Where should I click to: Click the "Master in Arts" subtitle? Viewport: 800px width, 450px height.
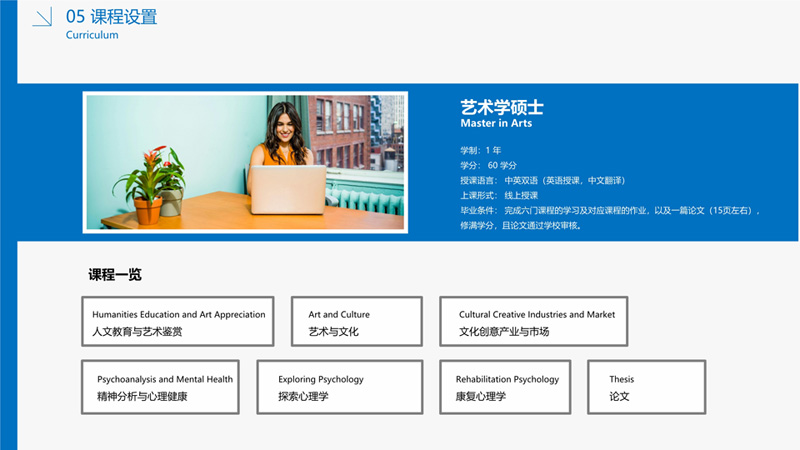click(496, 124)
